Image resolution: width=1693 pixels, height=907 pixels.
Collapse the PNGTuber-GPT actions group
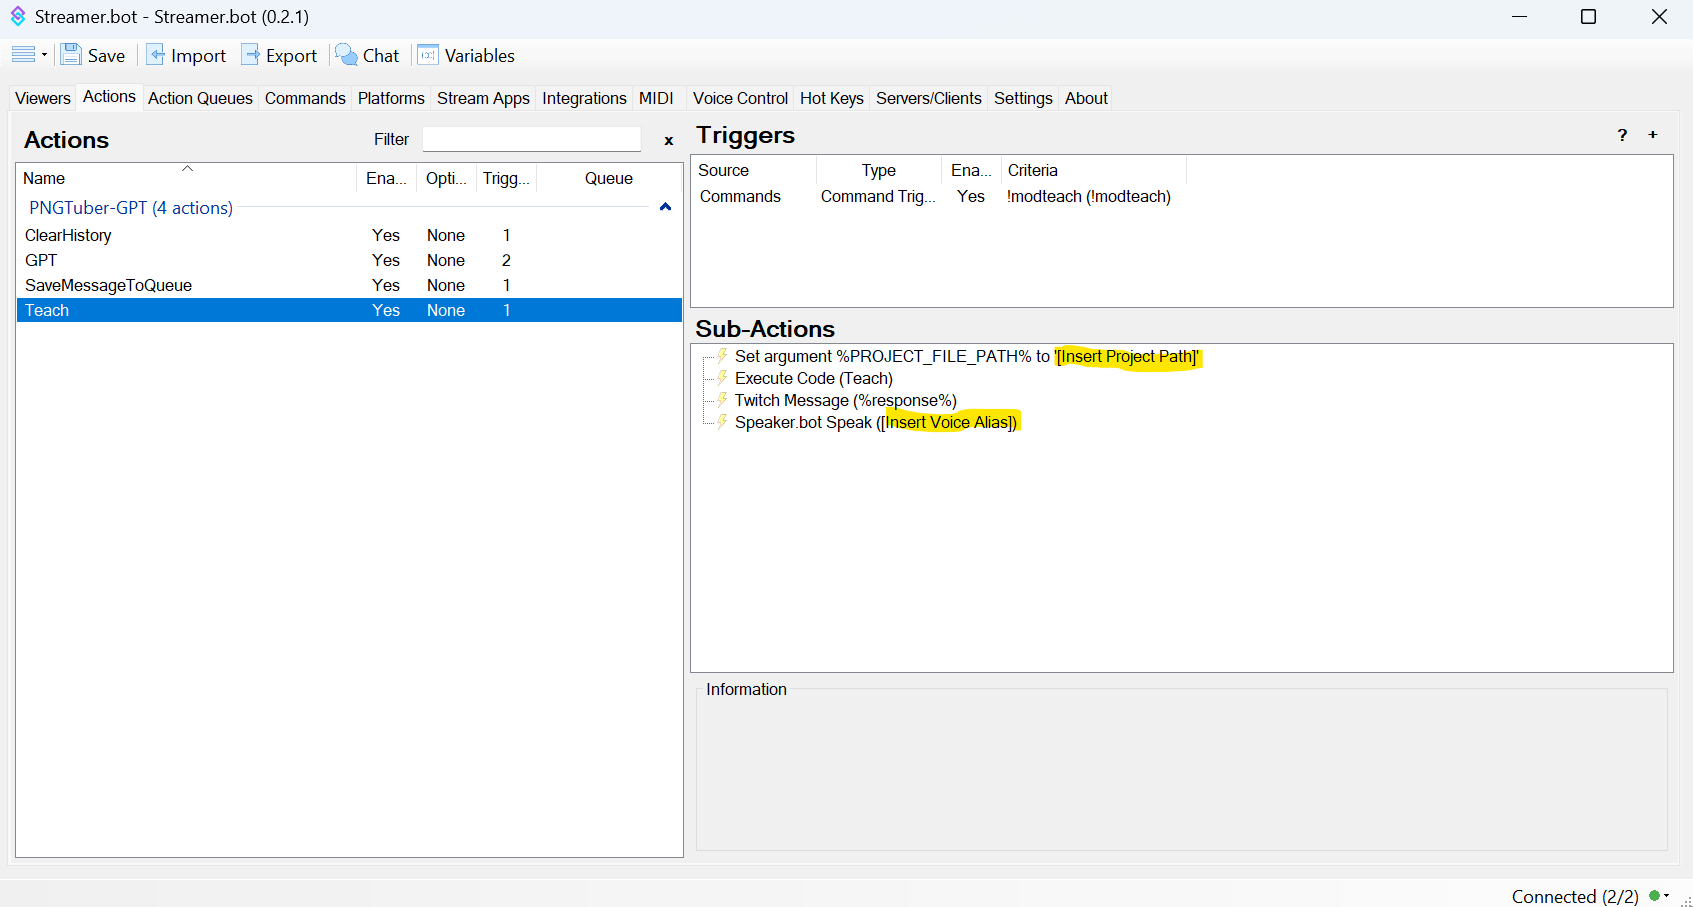(665, 207)
